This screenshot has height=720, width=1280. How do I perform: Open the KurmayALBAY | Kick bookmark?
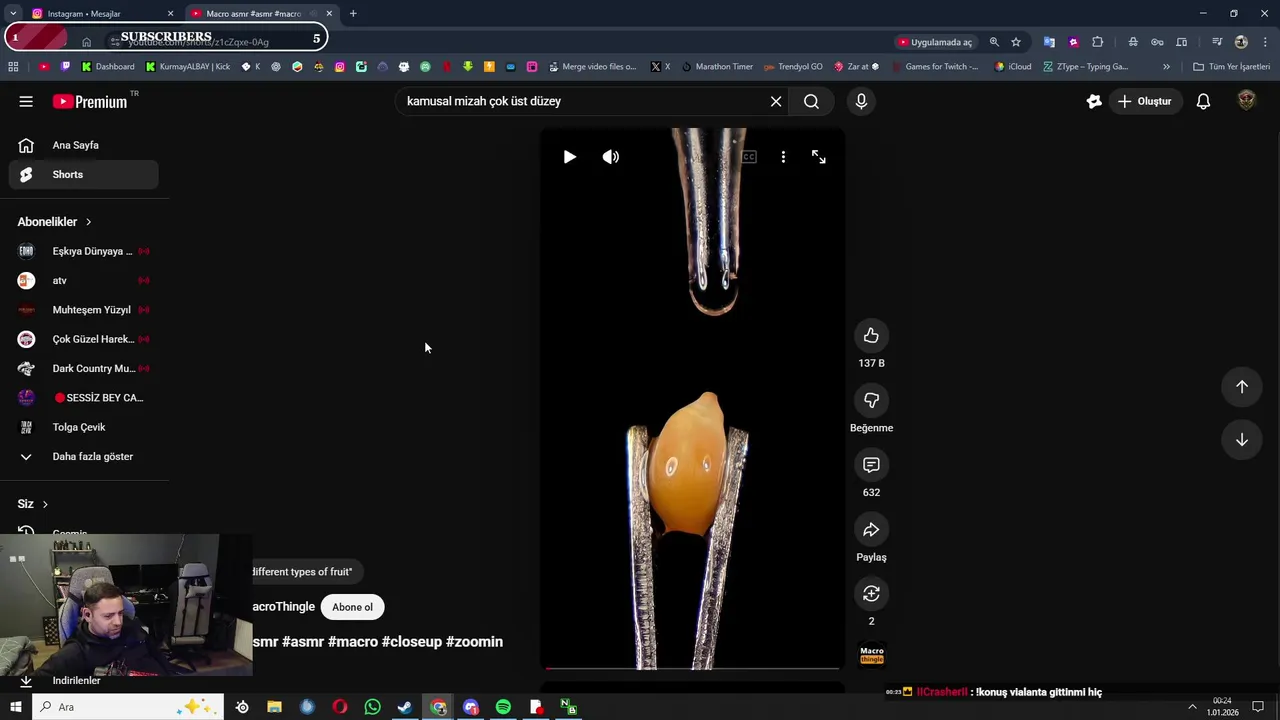pyautogui.click(x=187, y=67)
